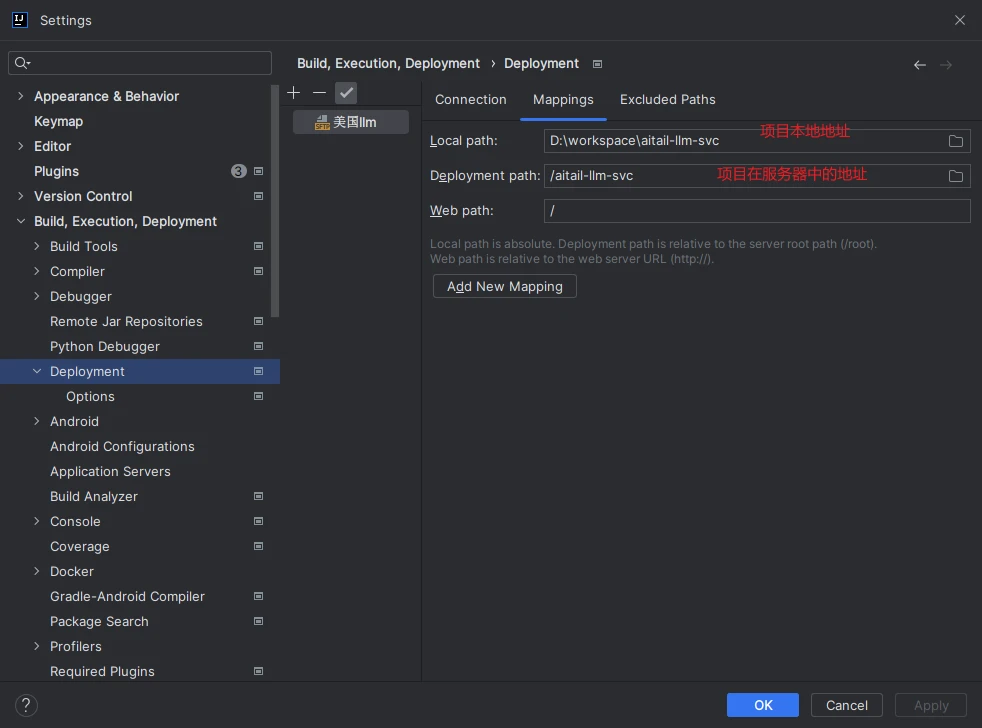Open Android Configurations settings
Image resolution: width=982 pixels, height=728 pixels.
tap(122, 447)
